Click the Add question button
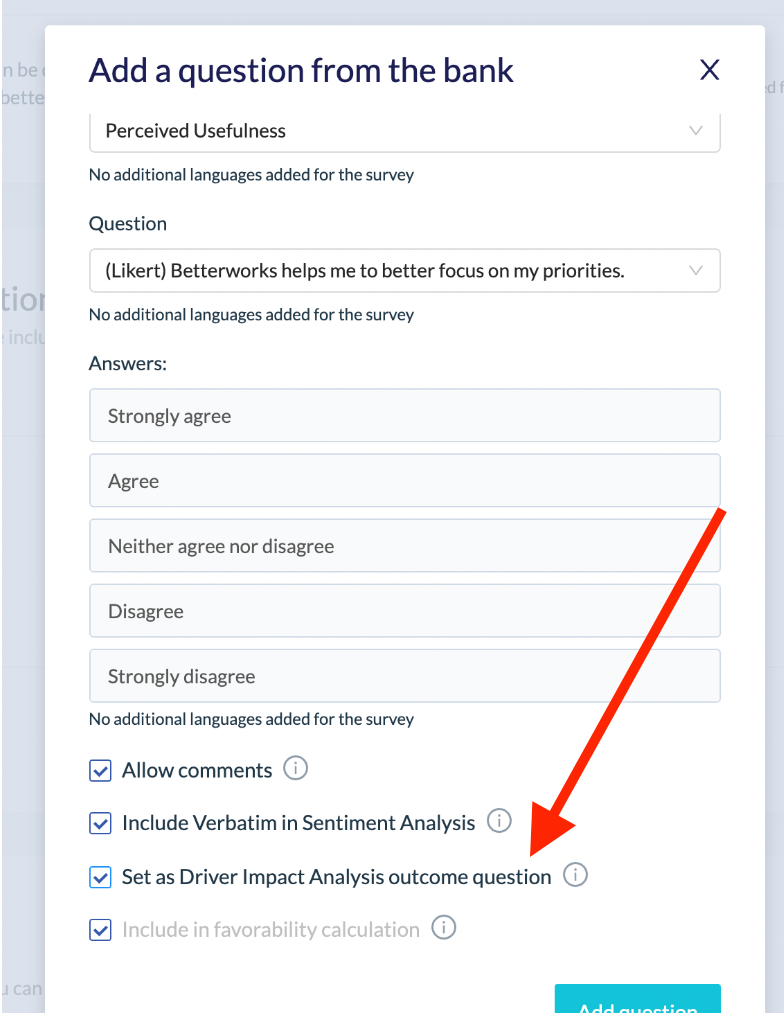This screenshot has width=784, height=1016. pos(638,1000)
